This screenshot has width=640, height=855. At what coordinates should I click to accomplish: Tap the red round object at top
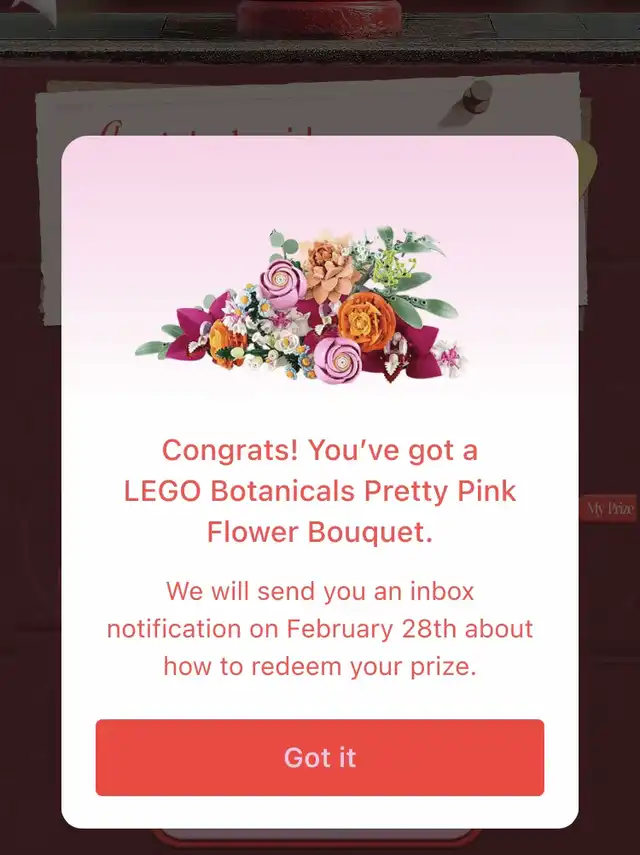pyautogui.click(x=319, y=17)
